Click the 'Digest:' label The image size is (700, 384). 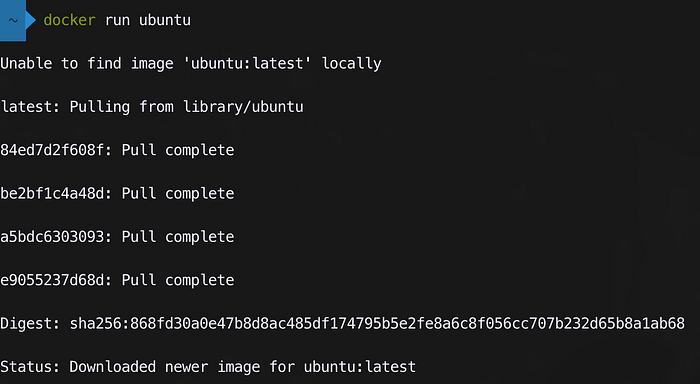click(x=30, y=323)
